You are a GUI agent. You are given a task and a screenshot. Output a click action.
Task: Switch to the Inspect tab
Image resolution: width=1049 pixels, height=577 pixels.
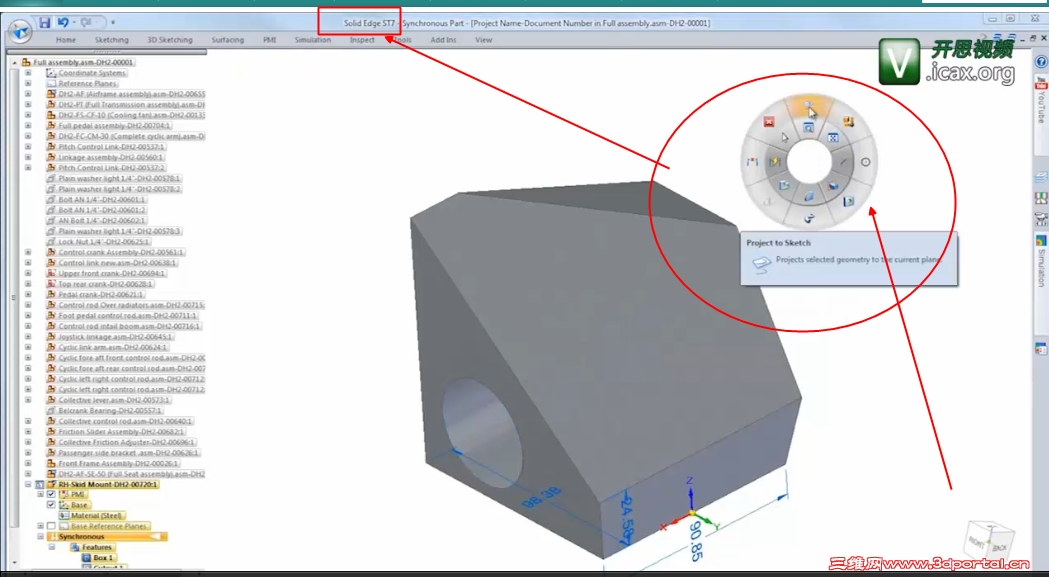[x=362, y=40]
